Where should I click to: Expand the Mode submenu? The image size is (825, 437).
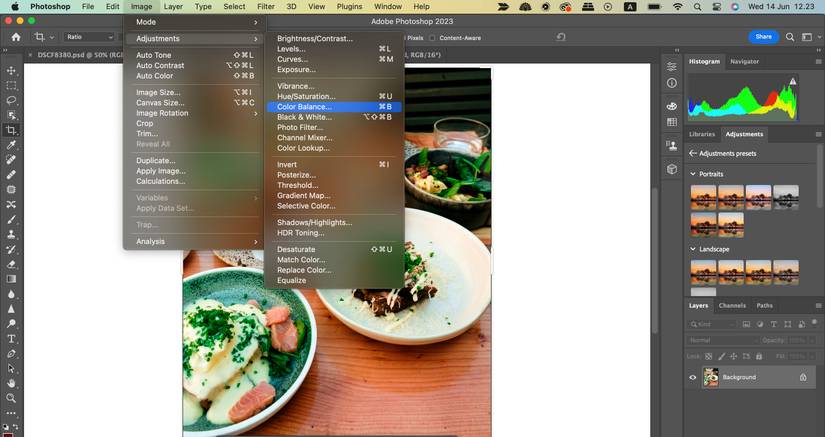click(195, 22)
